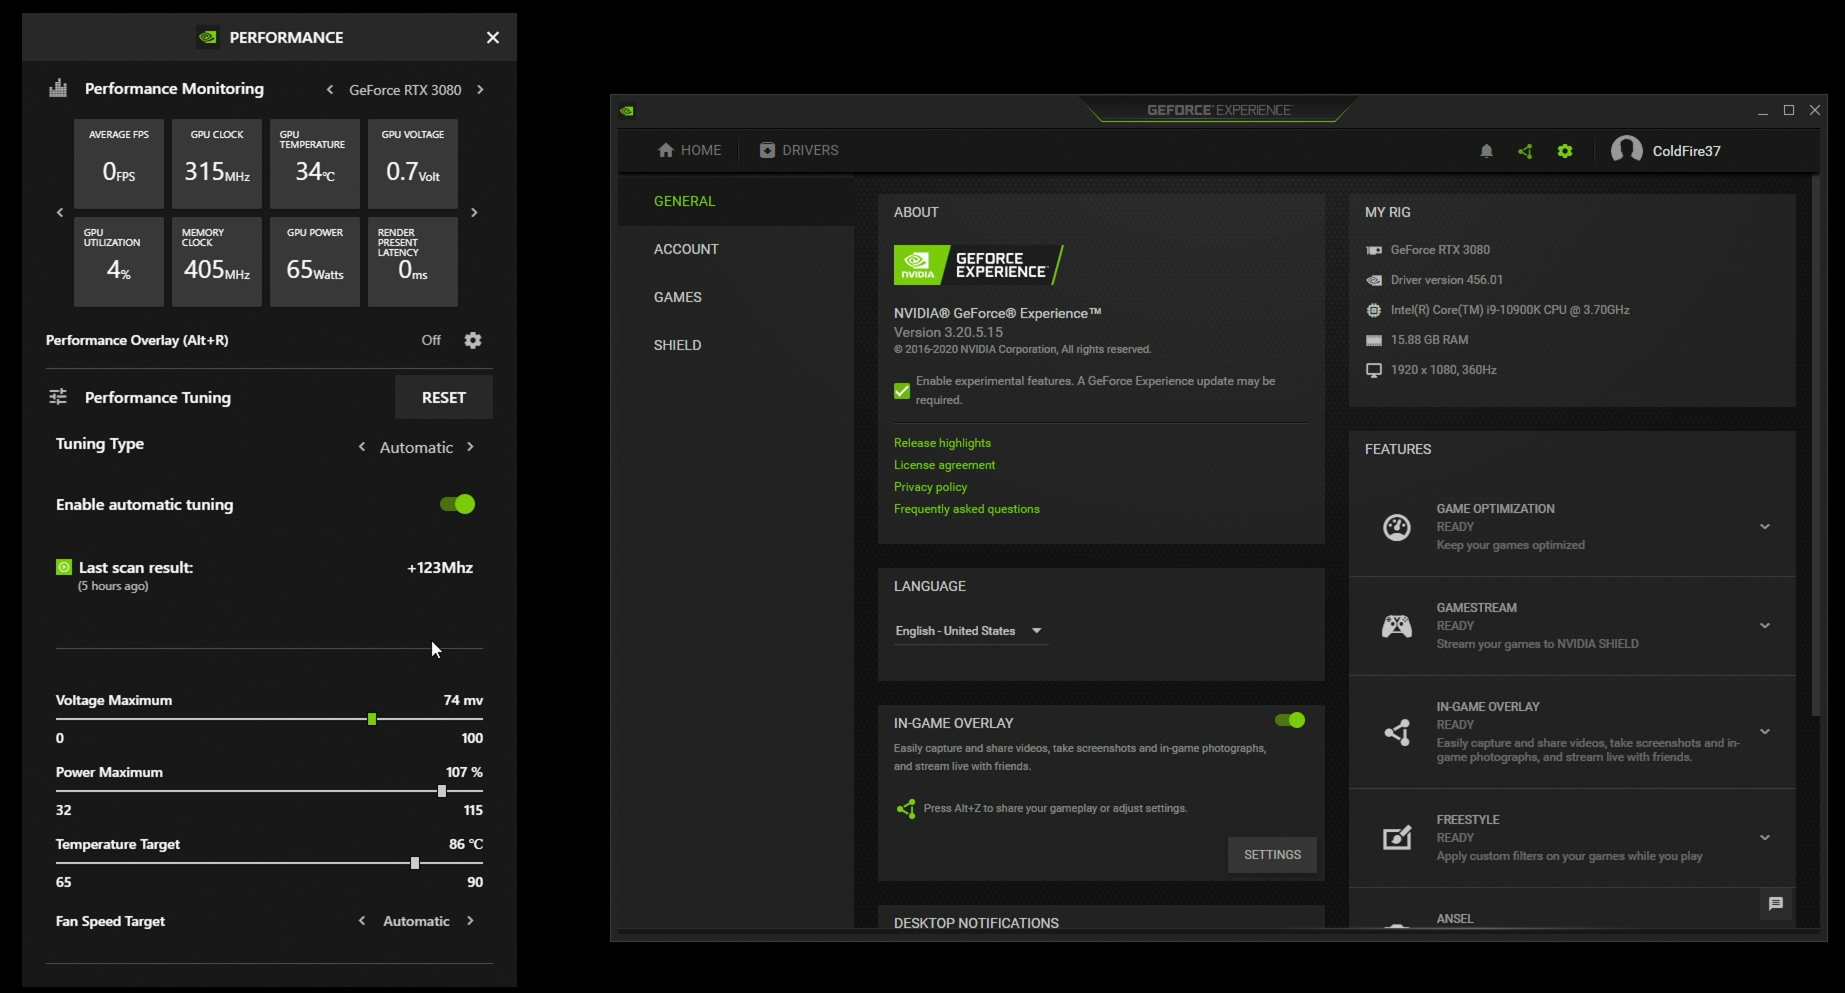Image resolution: width=1845 pixels, height=993 pixels.
Task: Click the Performance Monitoring chart icon
Action: [x=58, y=88]
